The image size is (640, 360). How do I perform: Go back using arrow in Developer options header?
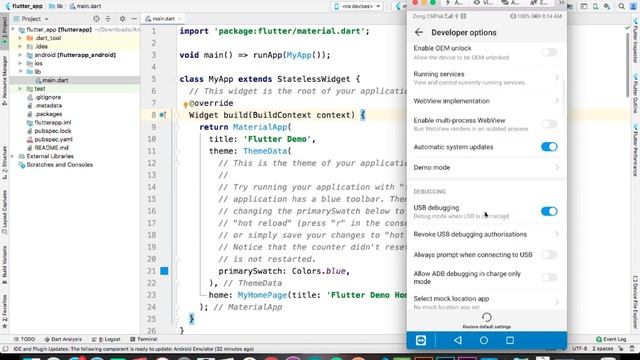[x=419, y=32]
